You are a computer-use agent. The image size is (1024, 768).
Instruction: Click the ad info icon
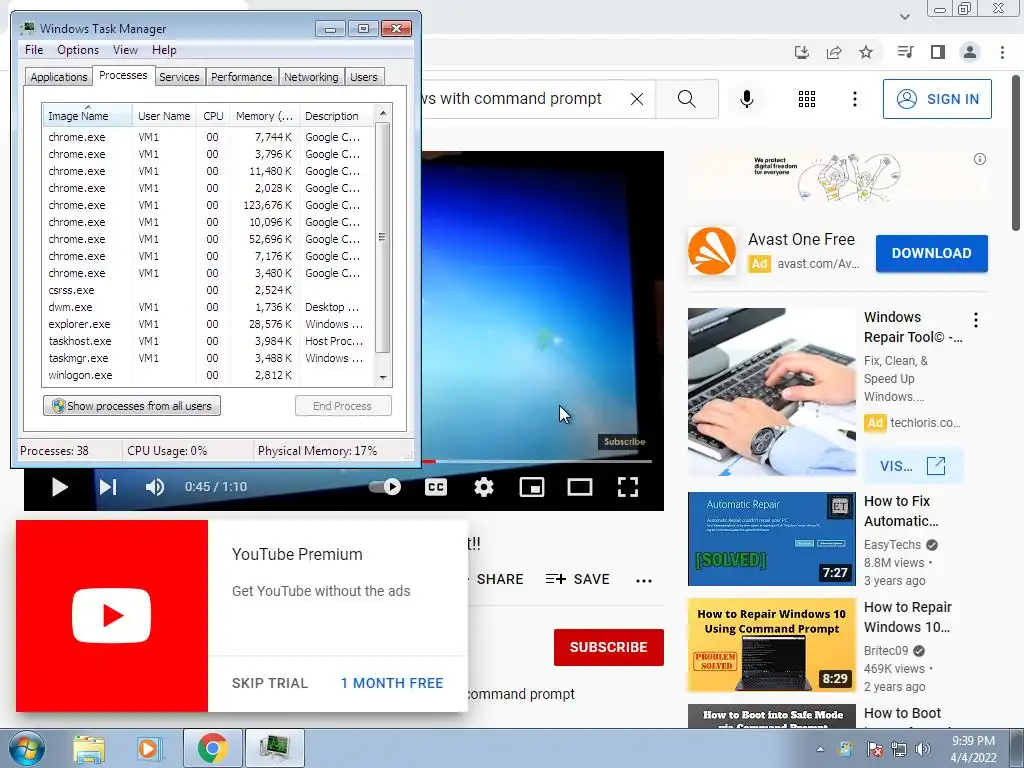coord(980,159)
